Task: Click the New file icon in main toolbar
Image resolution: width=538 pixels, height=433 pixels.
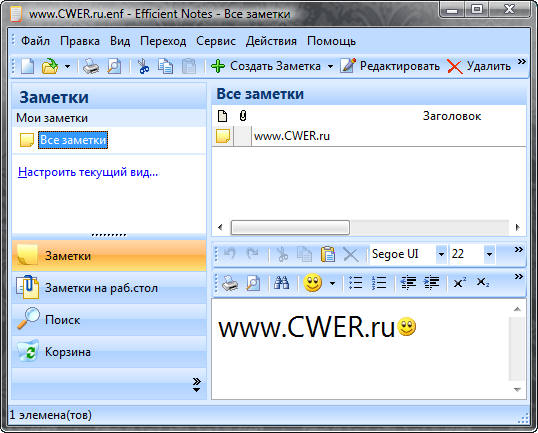Action: coord(27,66)
